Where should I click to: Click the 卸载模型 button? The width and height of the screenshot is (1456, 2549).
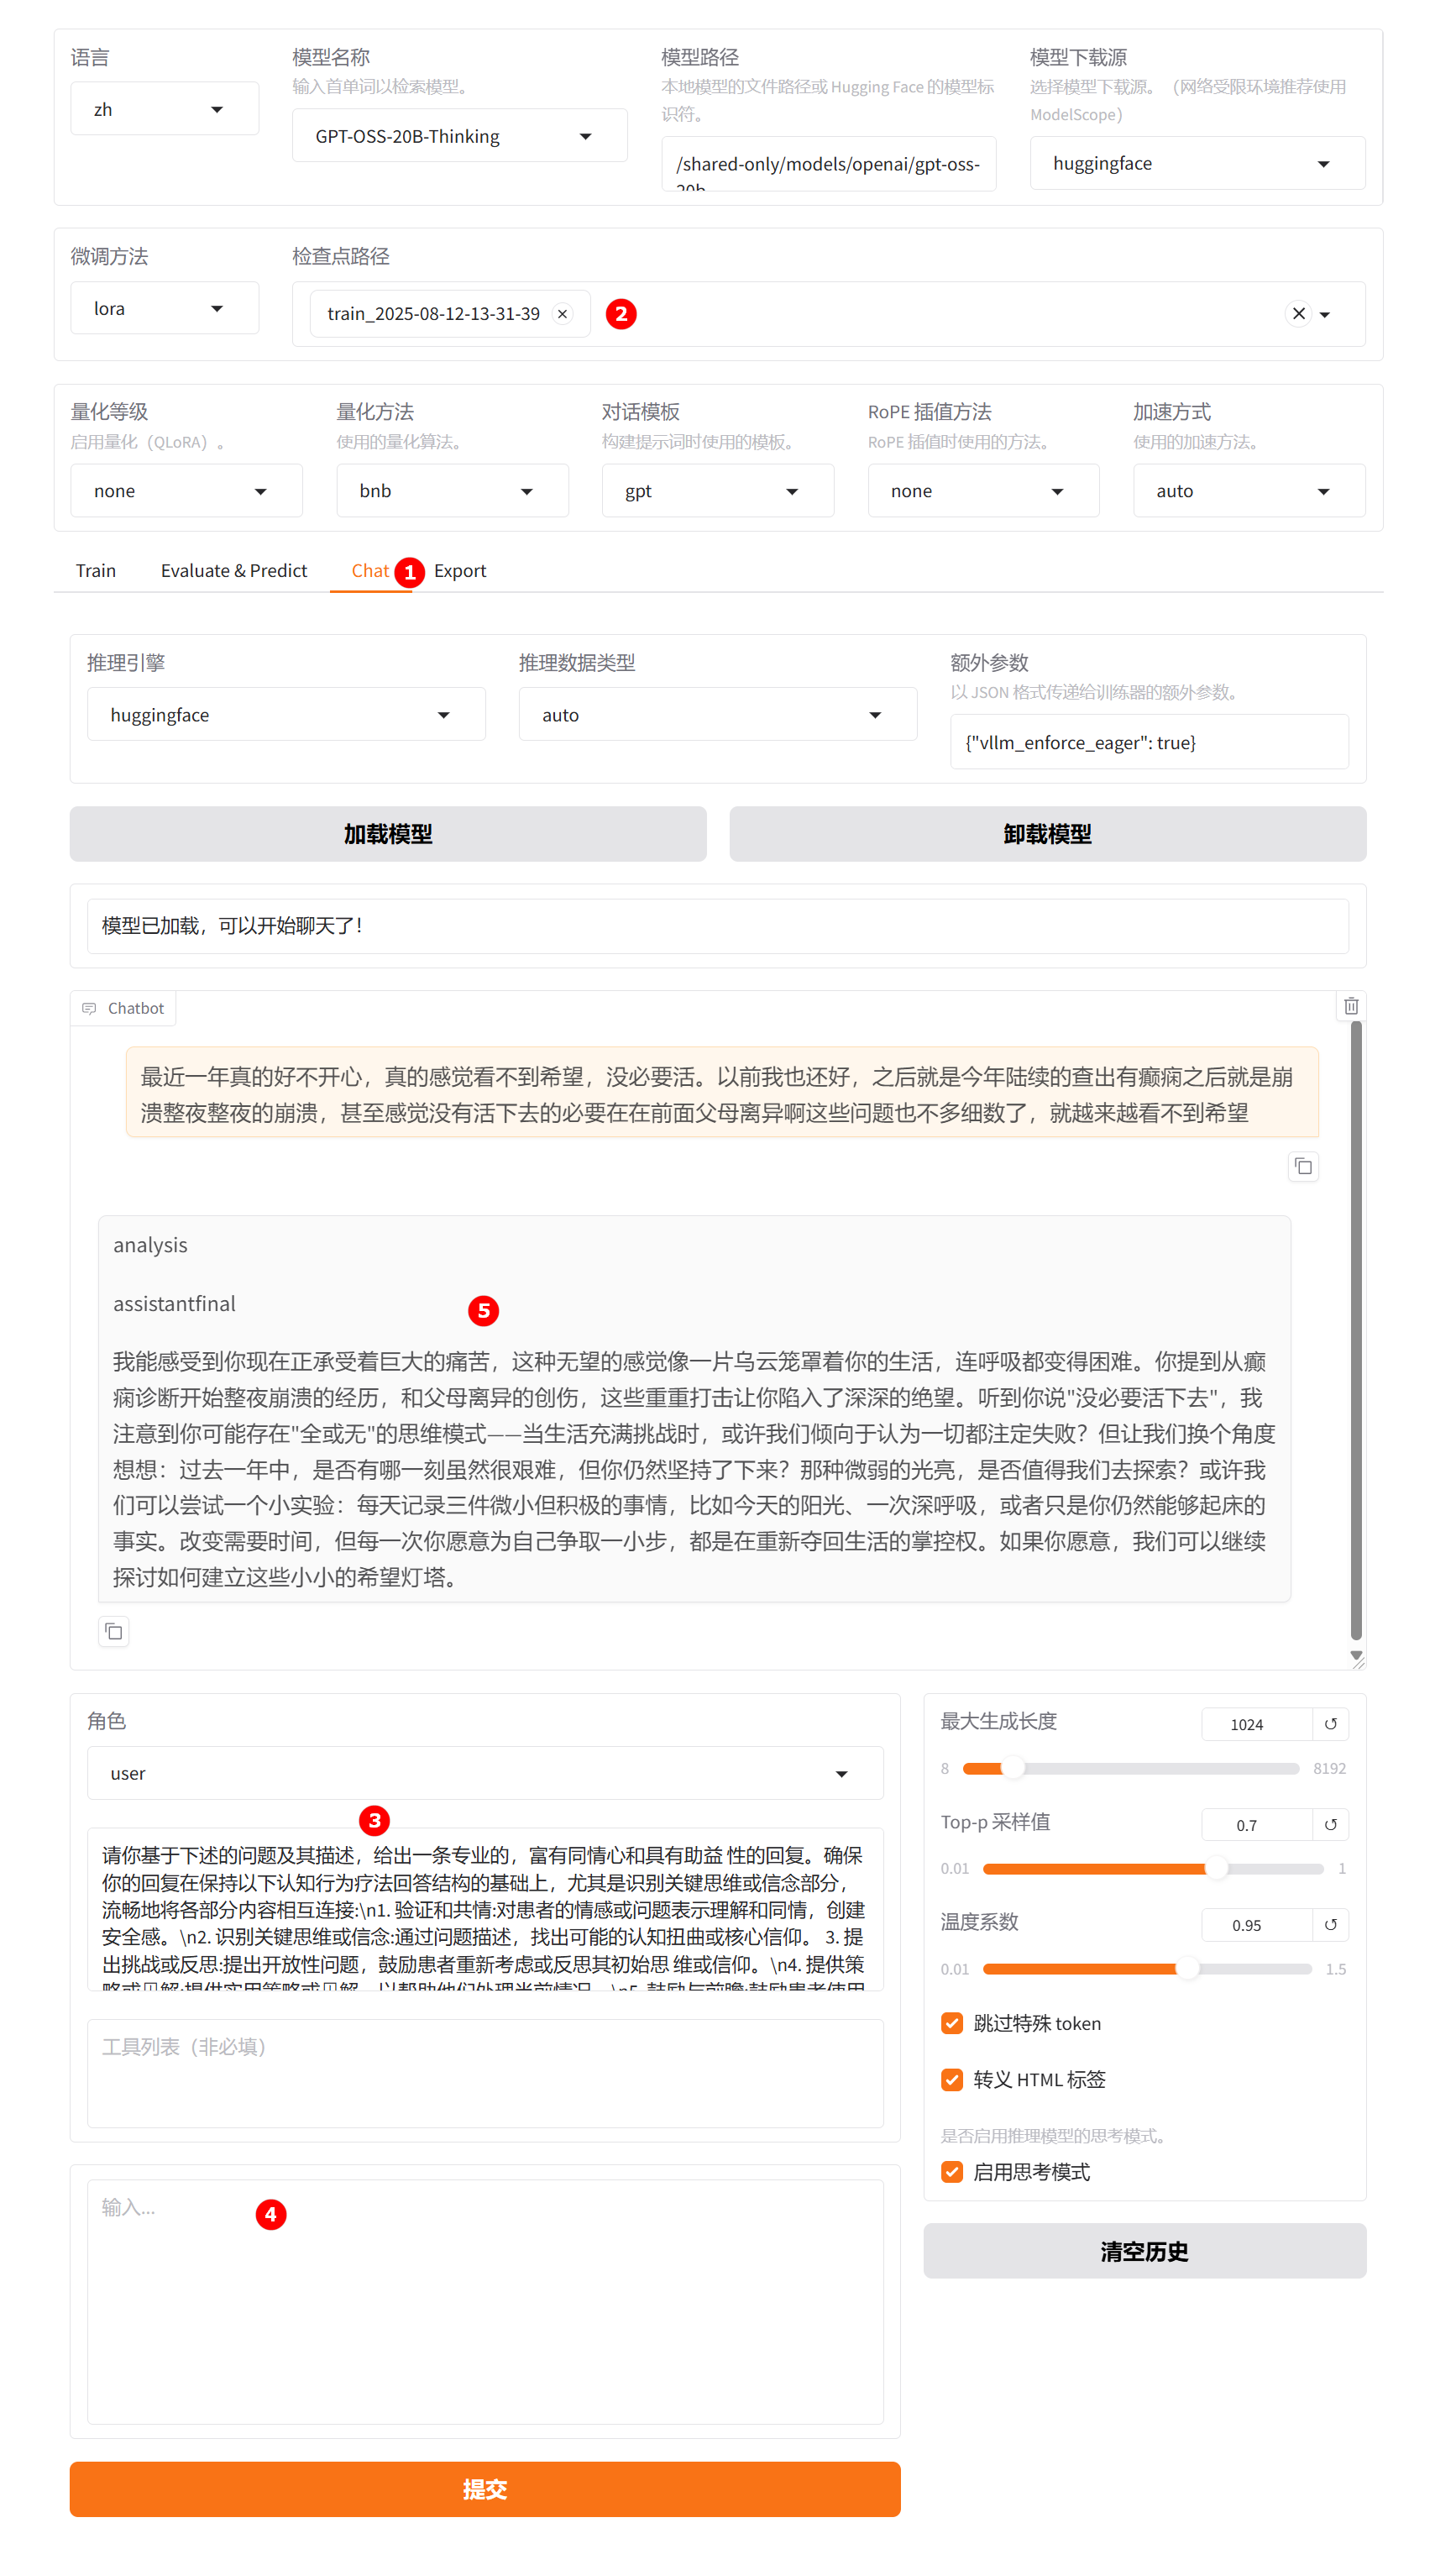(1047, 833)
